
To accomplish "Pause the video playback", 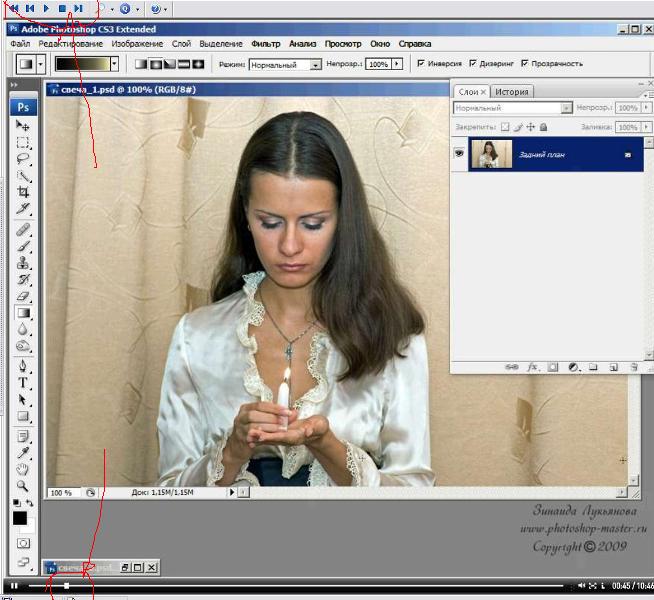I will [x=14, y=586].
